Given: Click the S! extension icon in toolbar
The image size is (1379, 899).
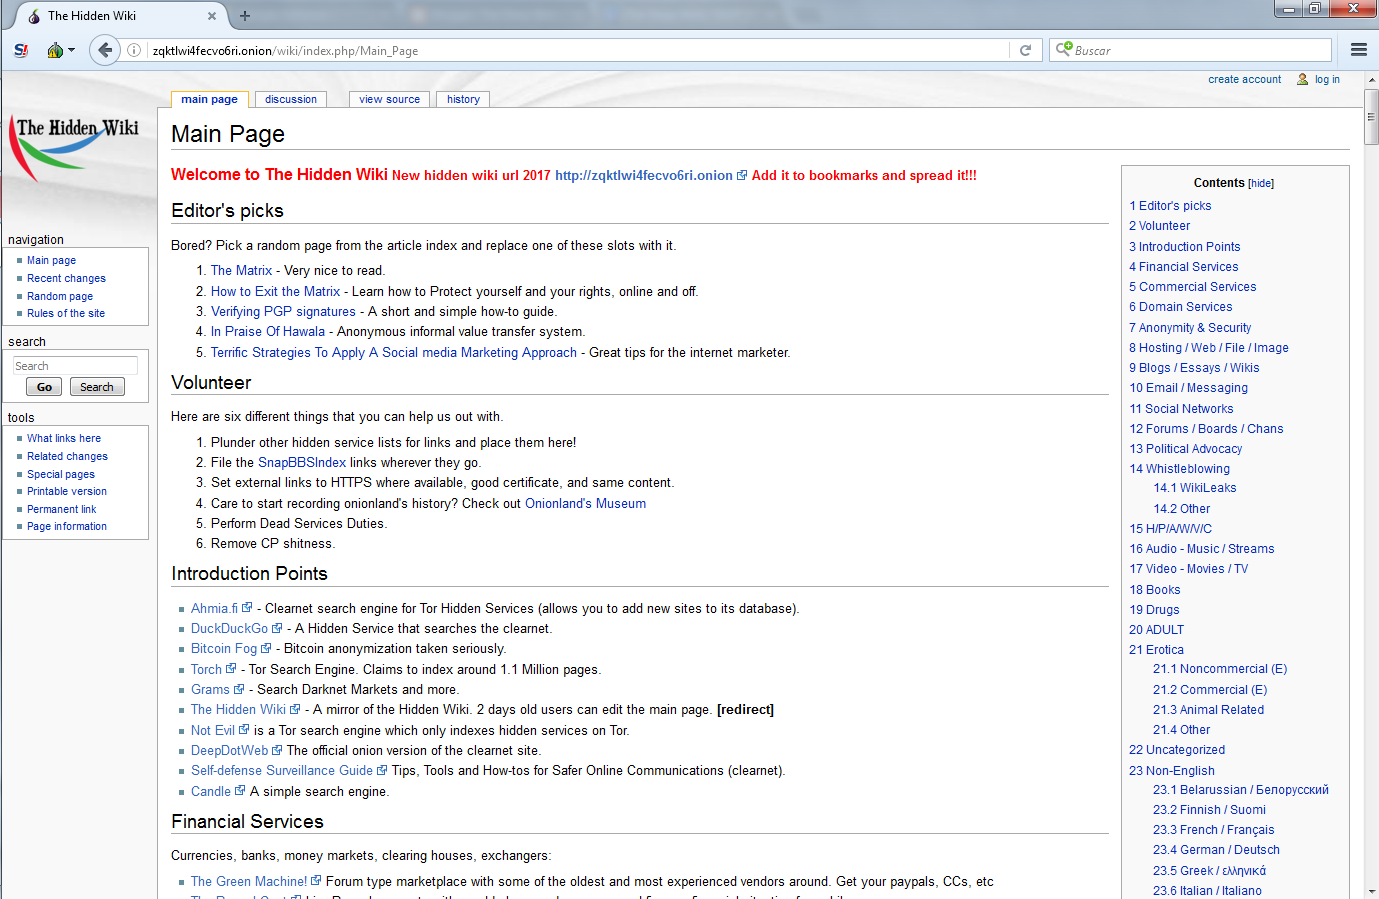Looking at the screenshot, I should 21,50.
